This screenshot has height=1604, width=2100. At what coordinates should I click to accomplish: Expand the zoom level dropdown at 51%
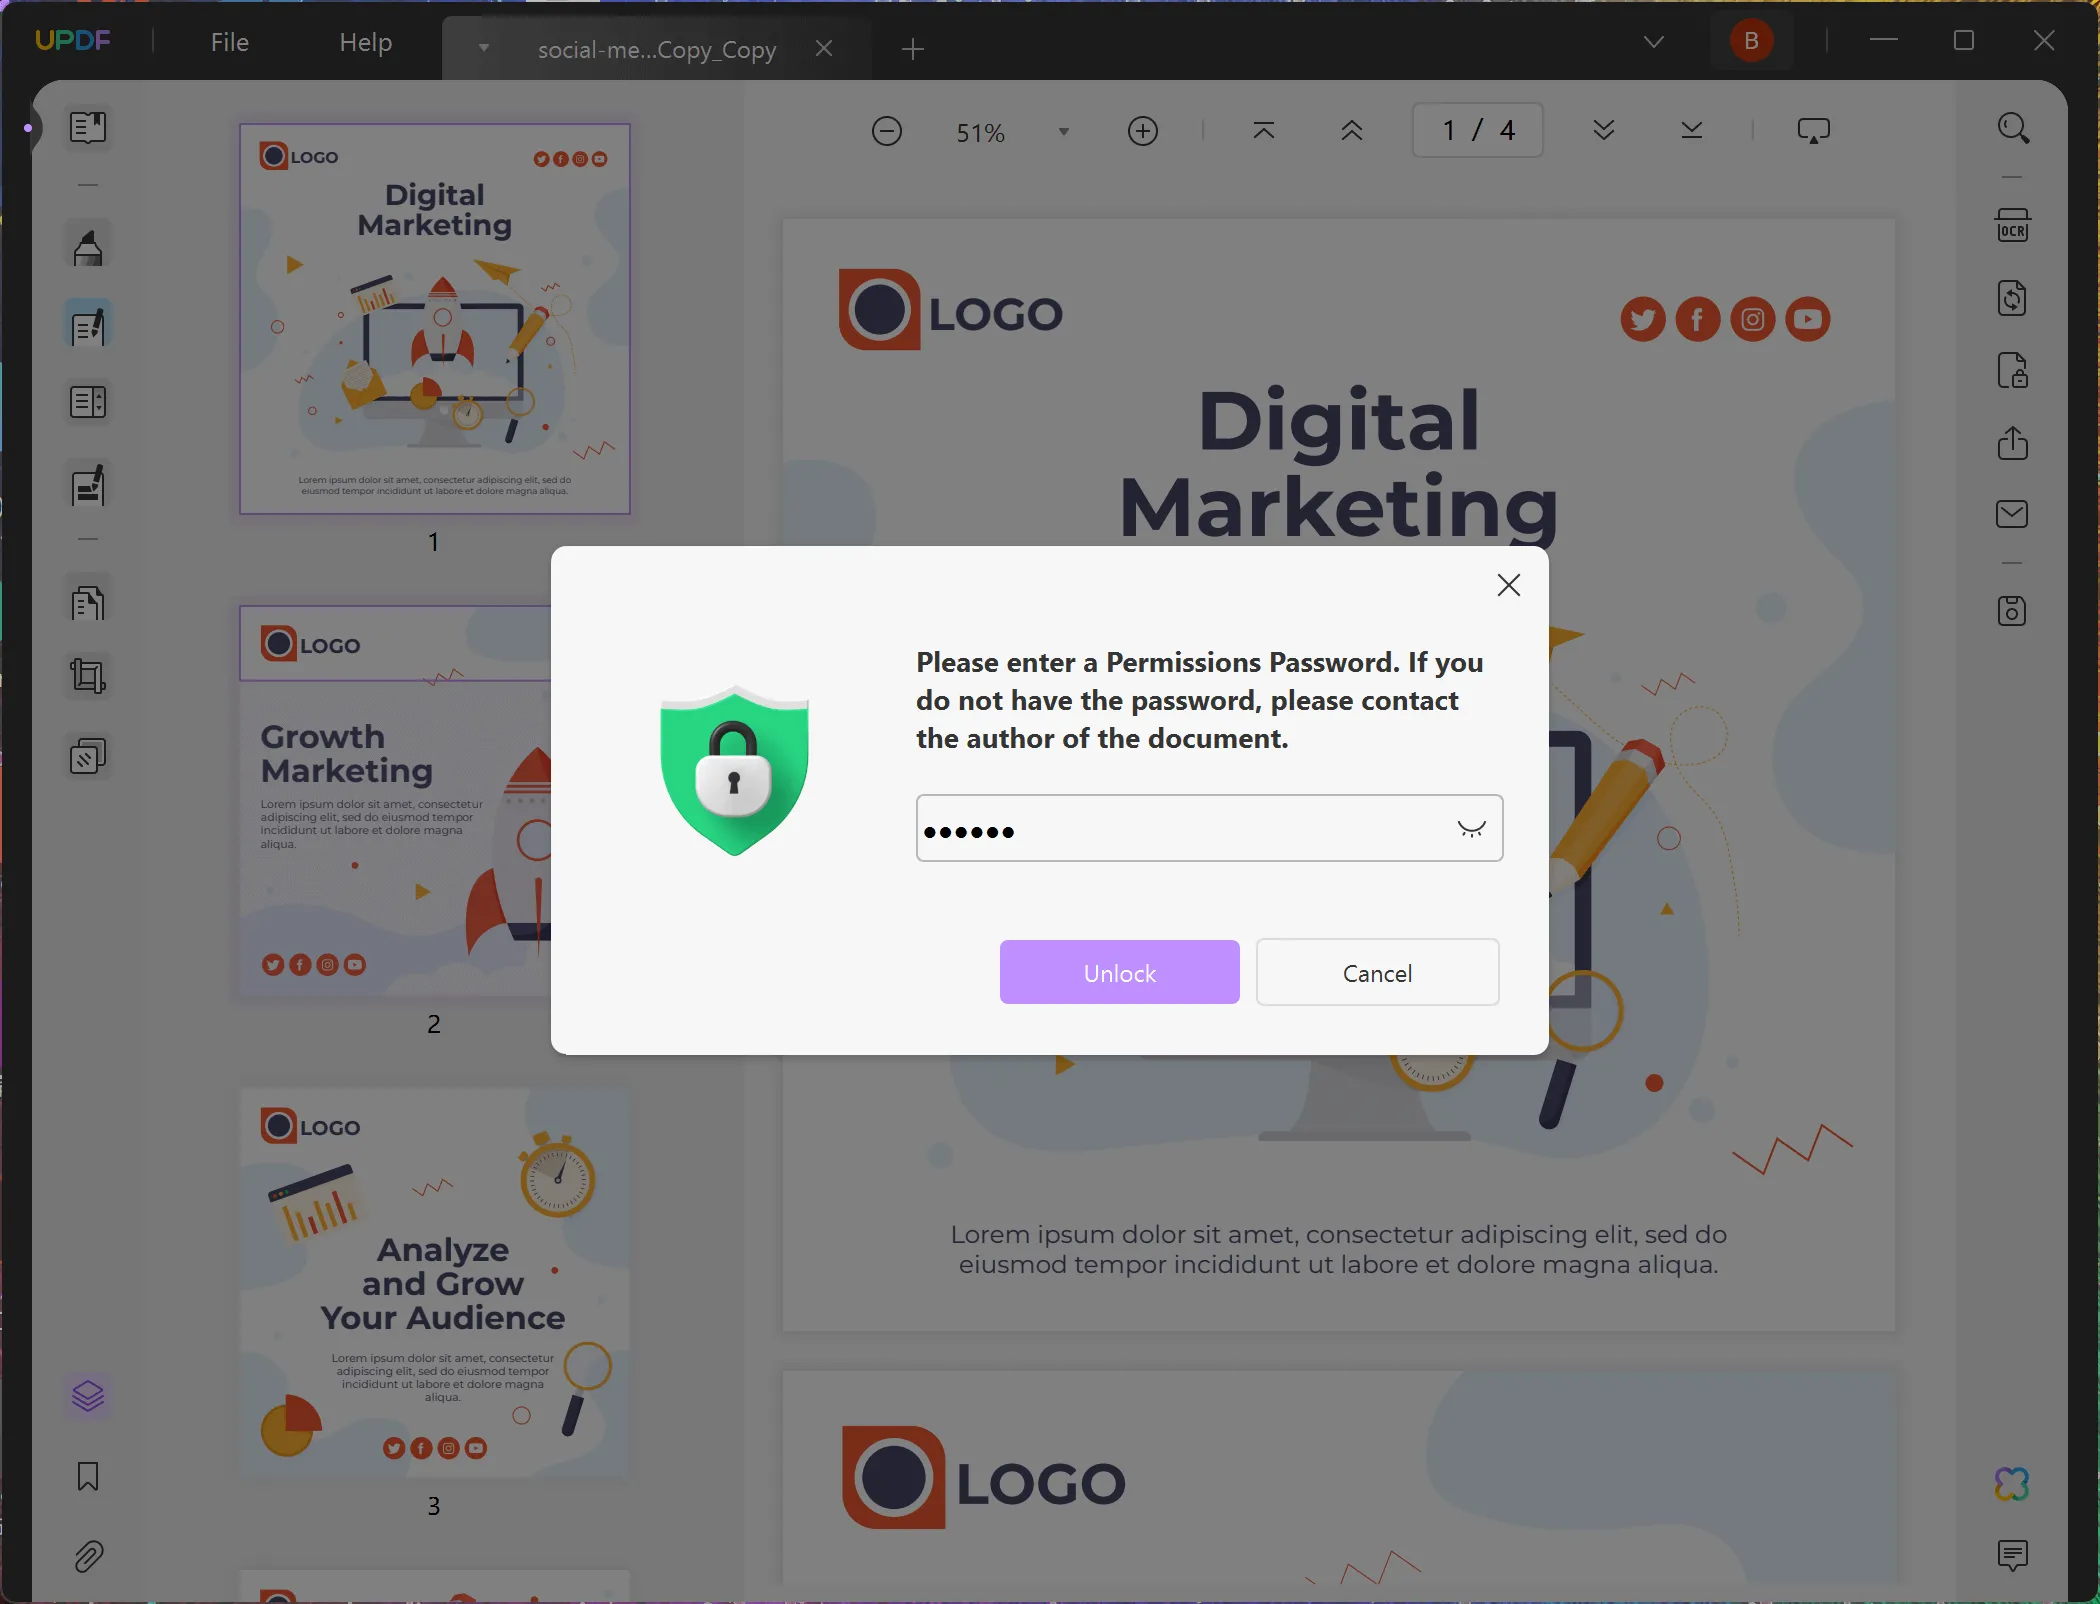[1063, 130]
